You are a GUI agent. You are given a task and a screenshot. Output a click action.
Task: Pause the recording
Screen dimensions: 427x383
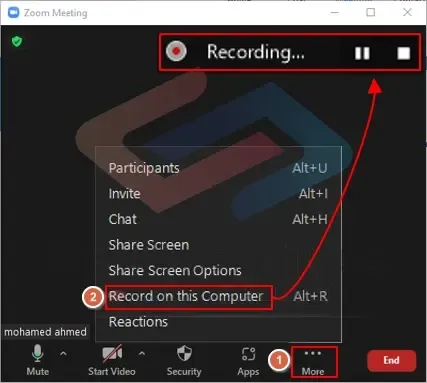362,53
